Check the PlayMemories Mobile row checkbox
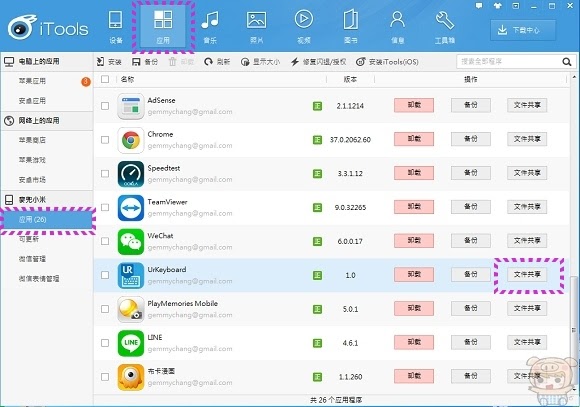Viewport: 580px width, 407px height. [x=105, y=309]
